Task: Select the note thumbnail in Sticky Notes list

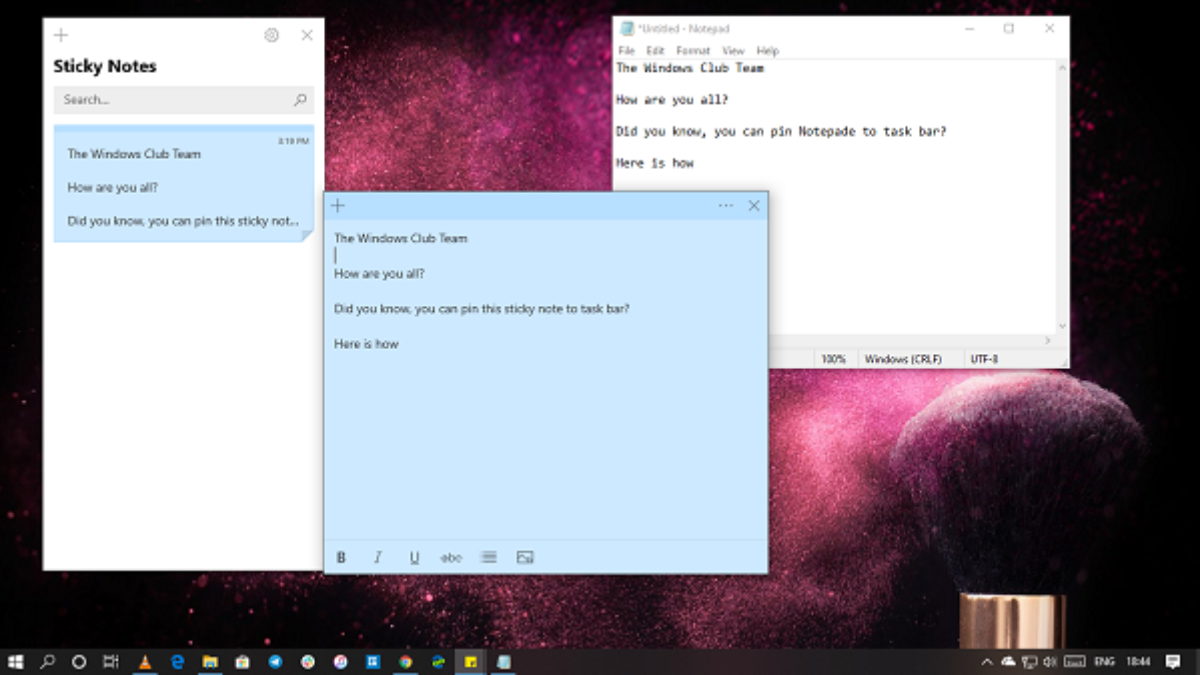Action: coord(184,186)
